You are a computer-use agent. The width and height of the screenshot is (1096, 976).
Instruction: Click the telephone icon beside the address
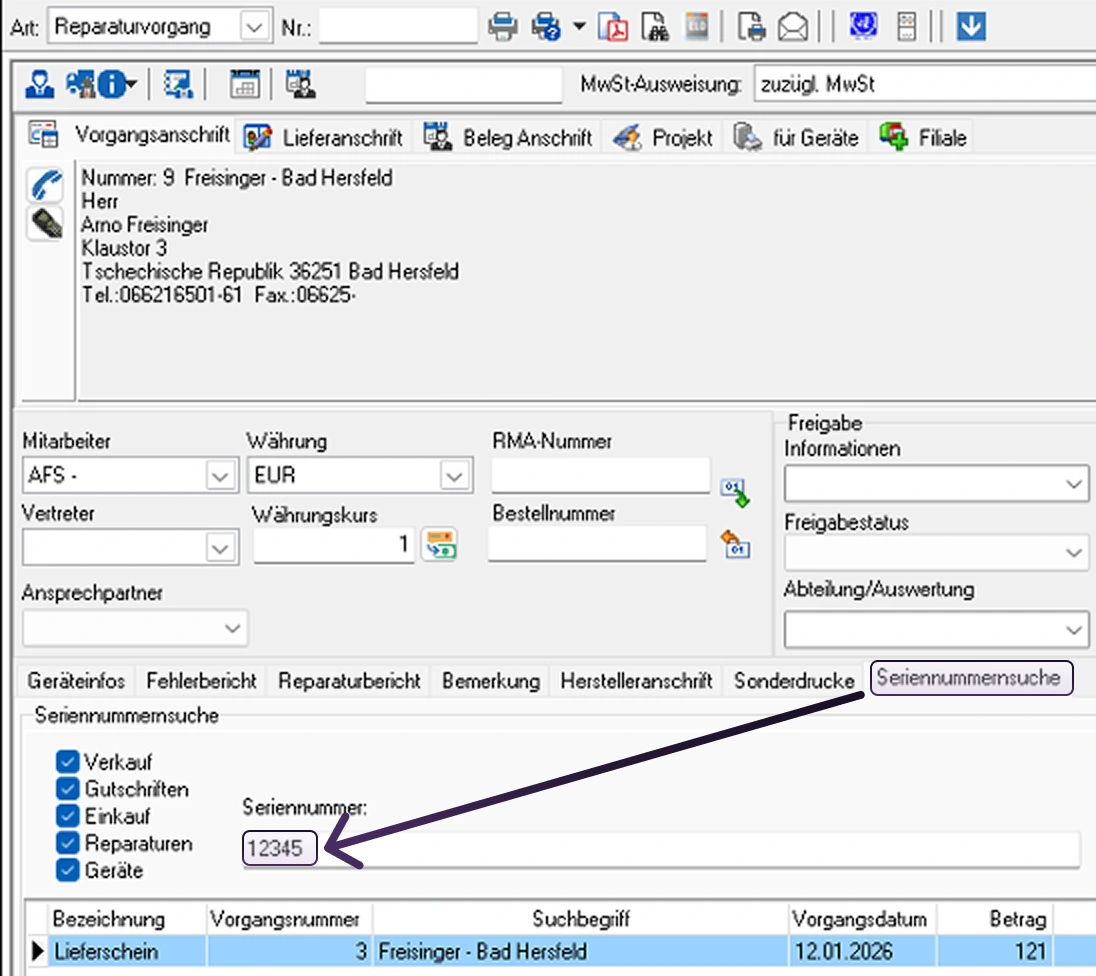tap(45, 186)
